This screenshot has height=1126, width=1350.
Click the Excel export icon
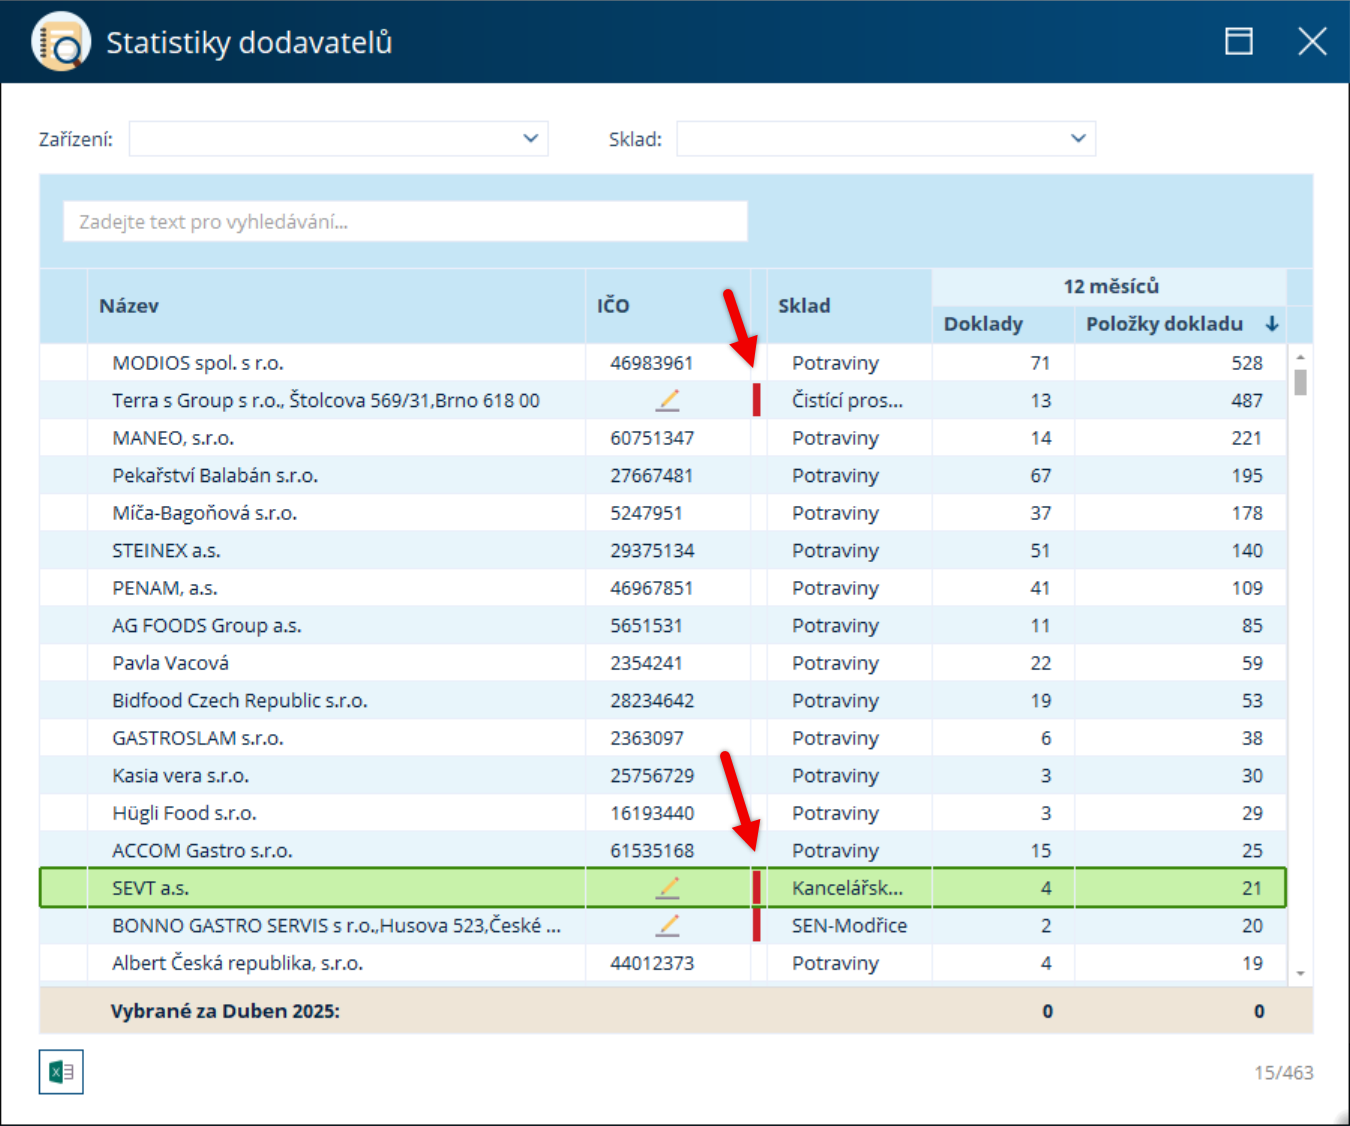[61, 1072]
